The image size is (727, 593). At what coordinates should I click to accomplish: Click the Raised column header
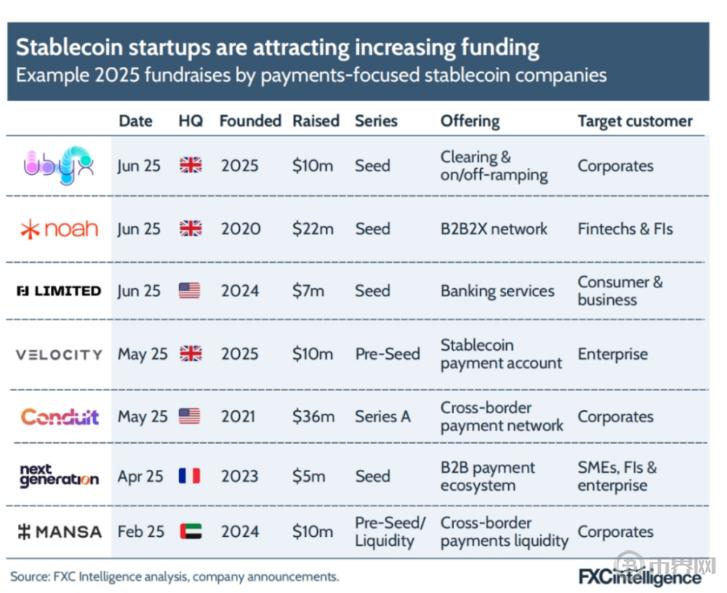(x=315, y=121)
